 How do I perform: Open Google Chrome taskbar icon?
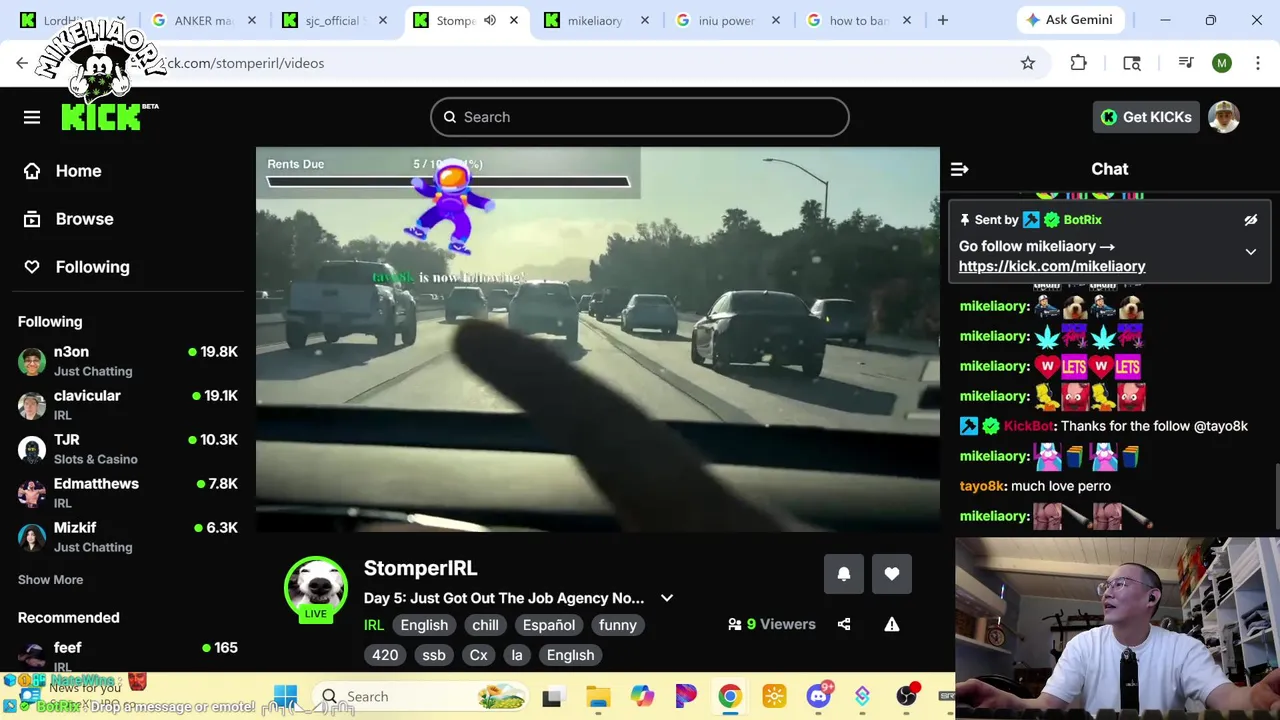click(x=730, y=697)
